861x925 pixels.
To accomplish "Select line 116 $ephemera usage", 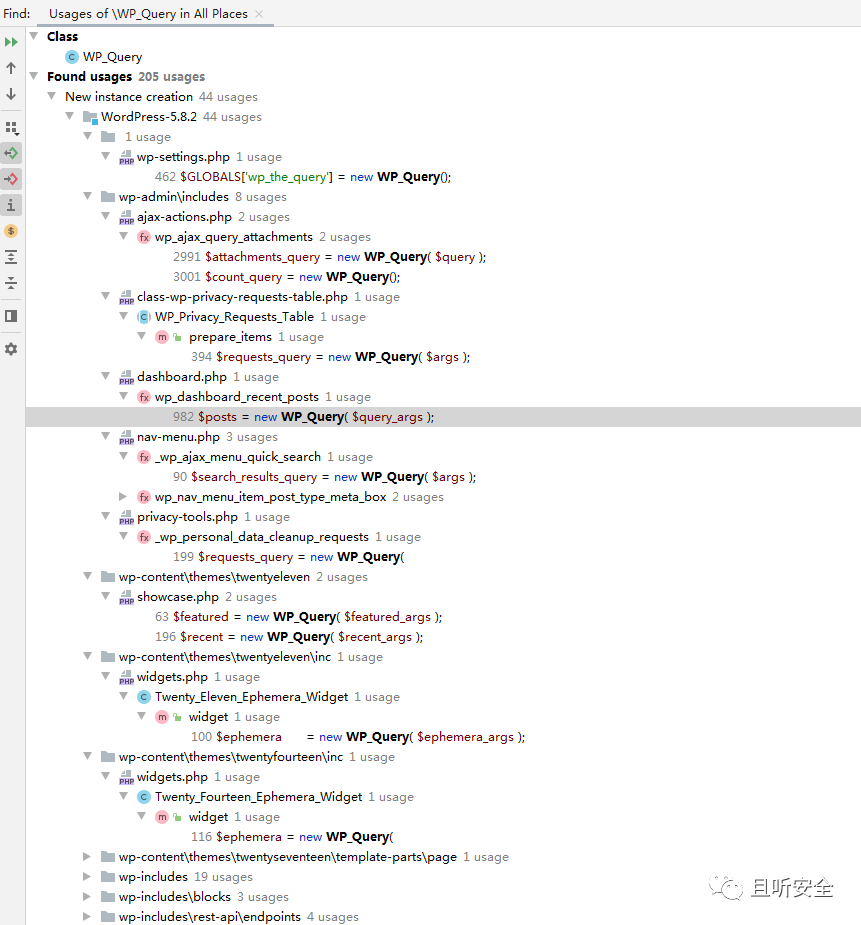I will point(292,837).
